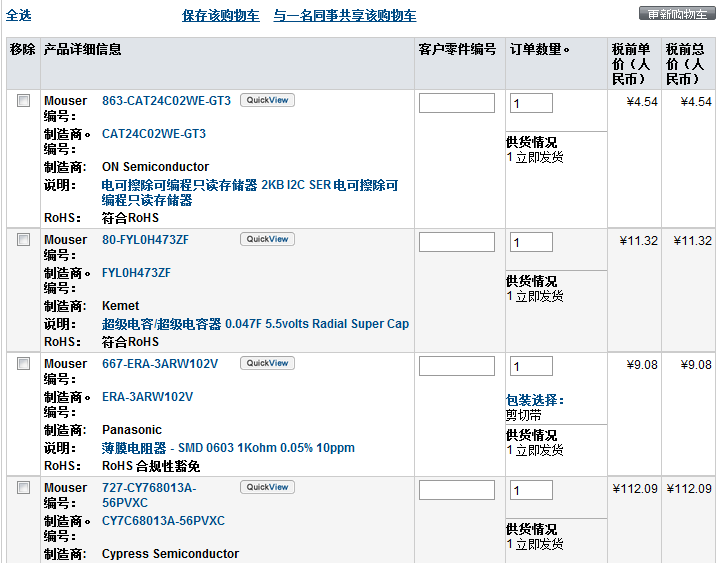Select the ON Semiconductor manufacturer text

tap(155, 166)
